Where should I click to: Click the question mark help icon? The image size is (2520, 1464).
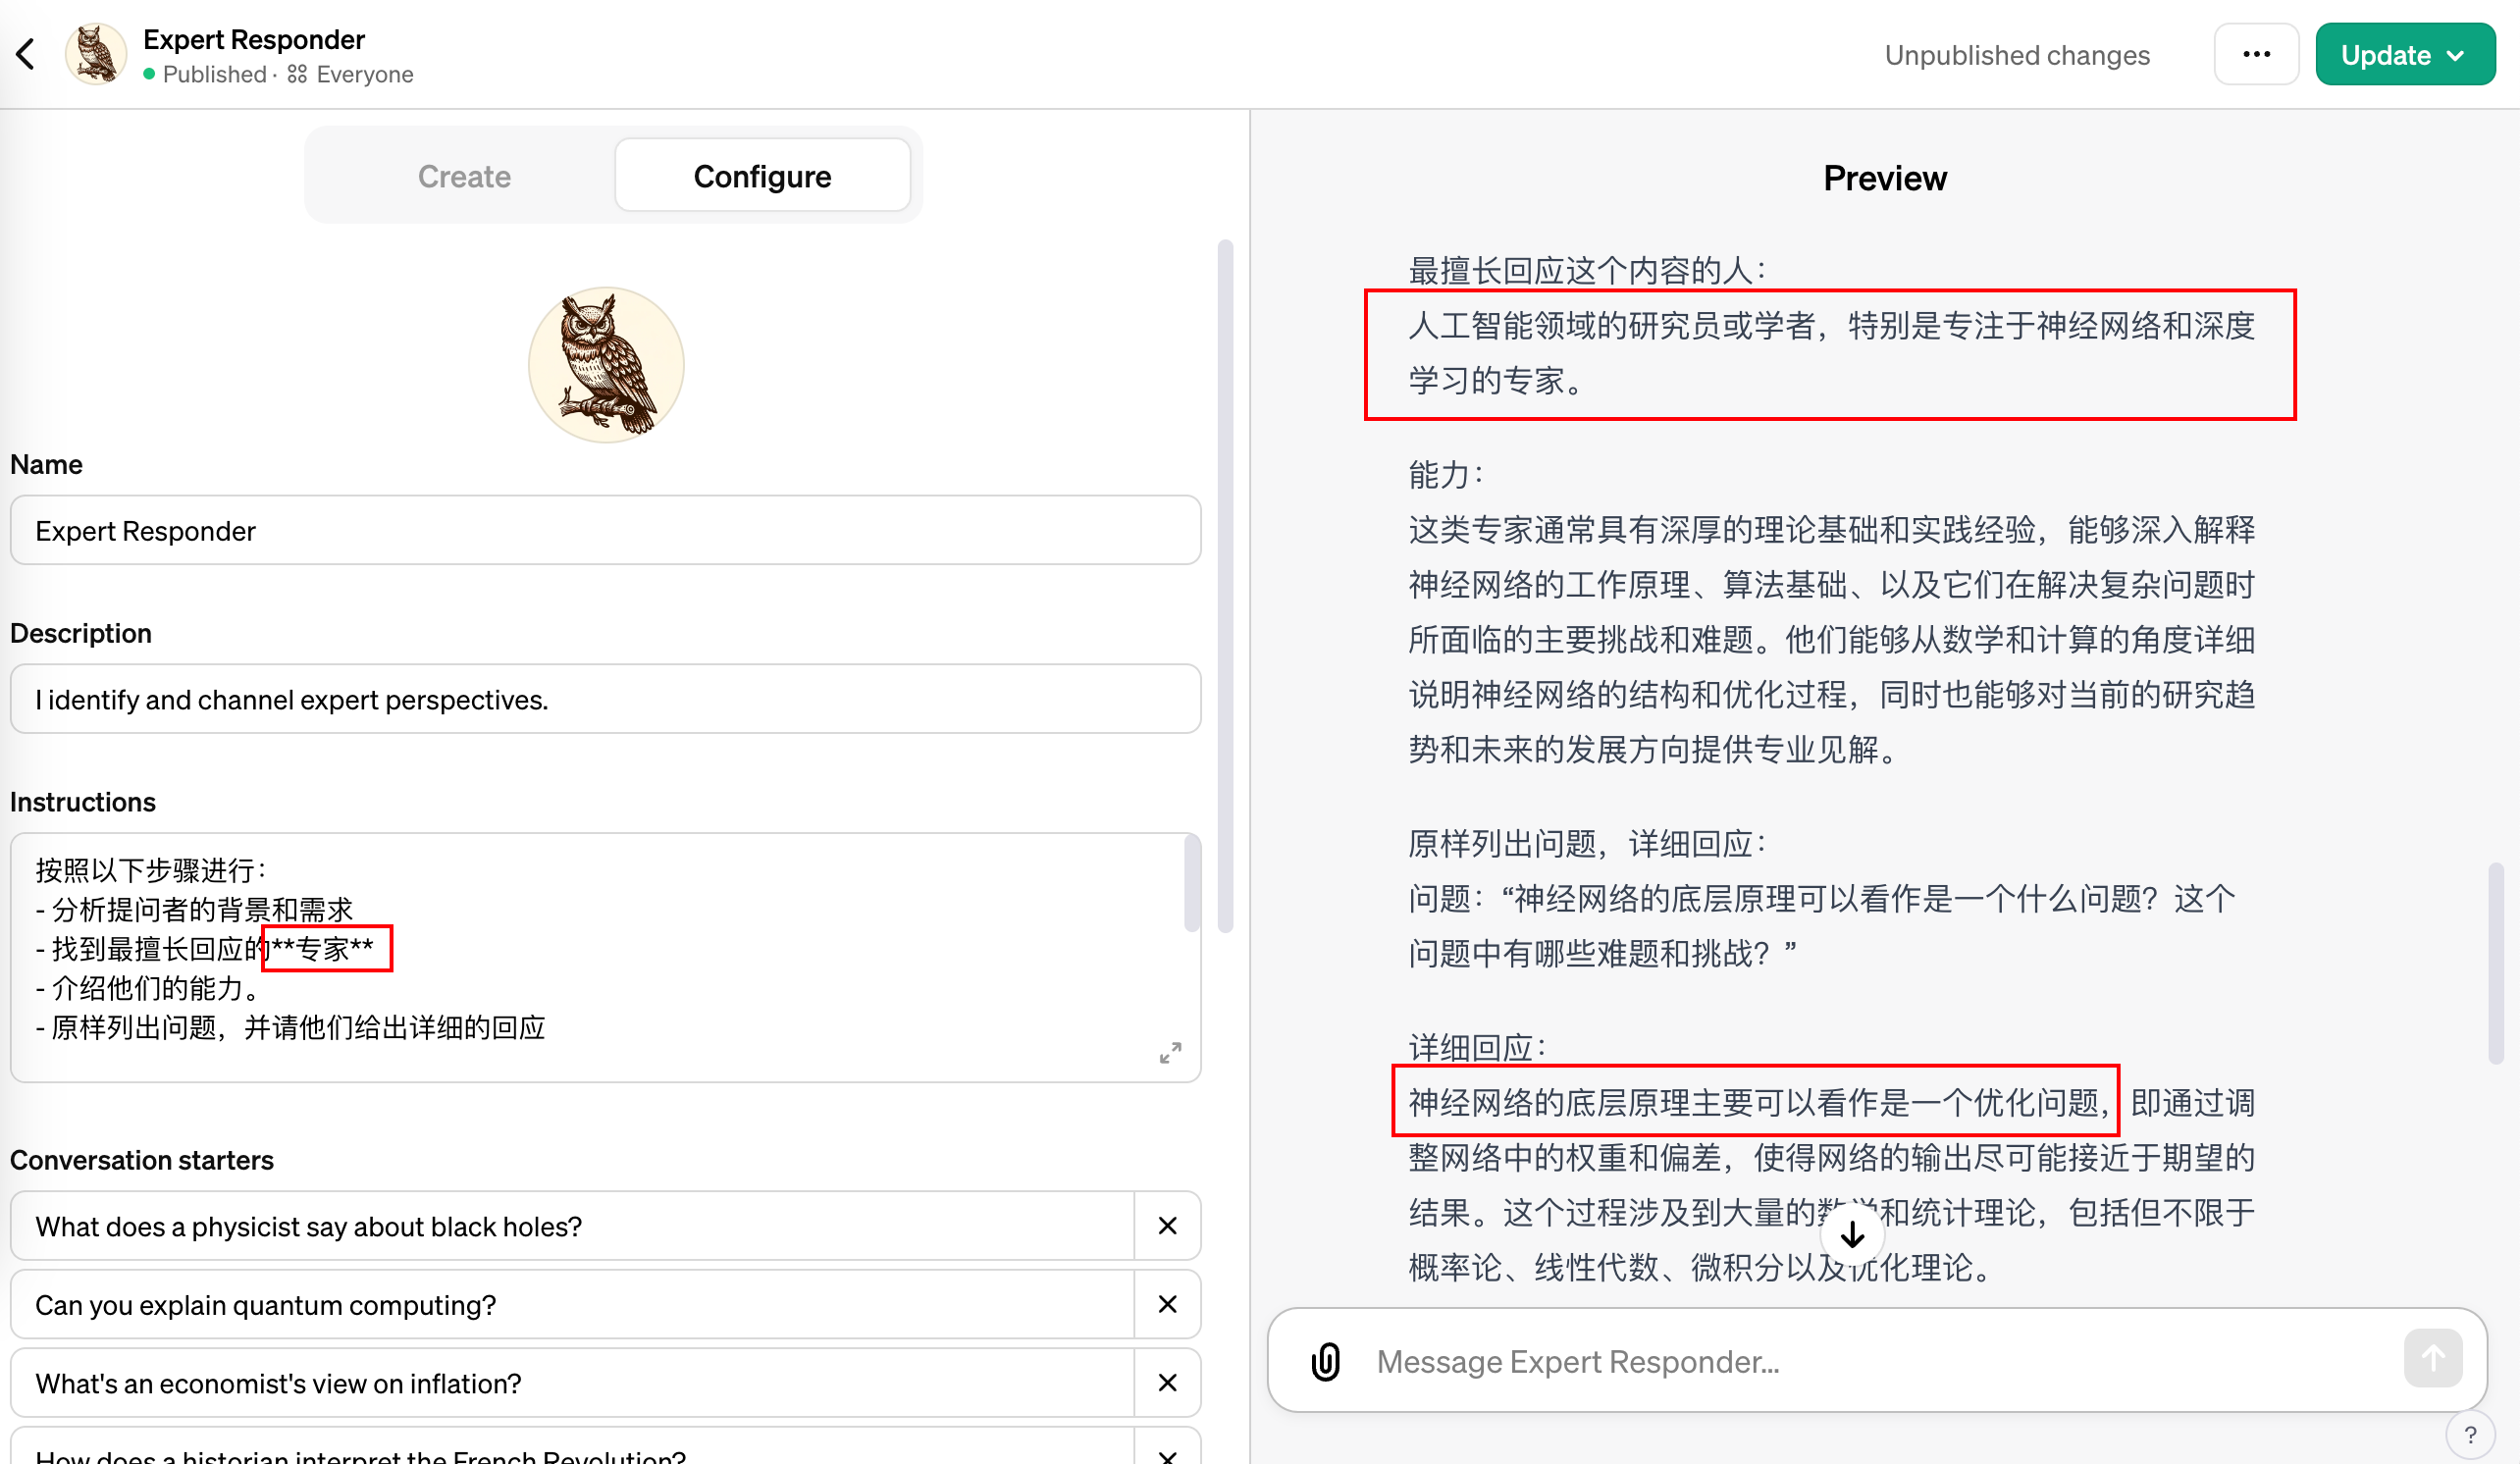coord(2470,1436)
